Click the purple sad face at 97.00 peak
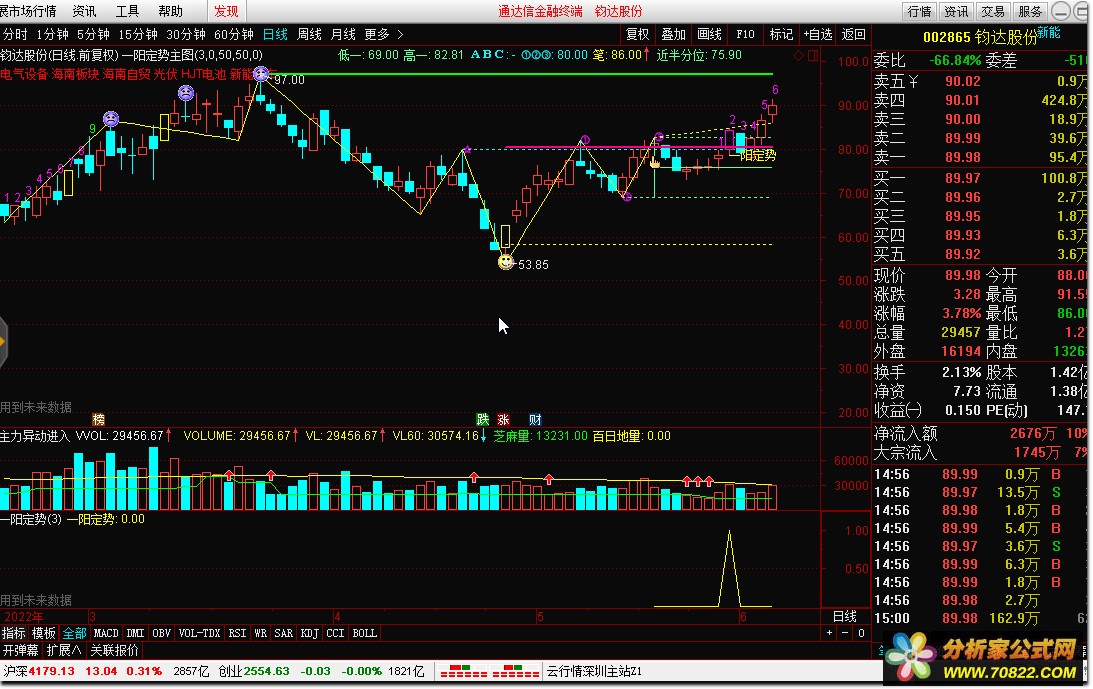1093x689 pixels. 261,73
